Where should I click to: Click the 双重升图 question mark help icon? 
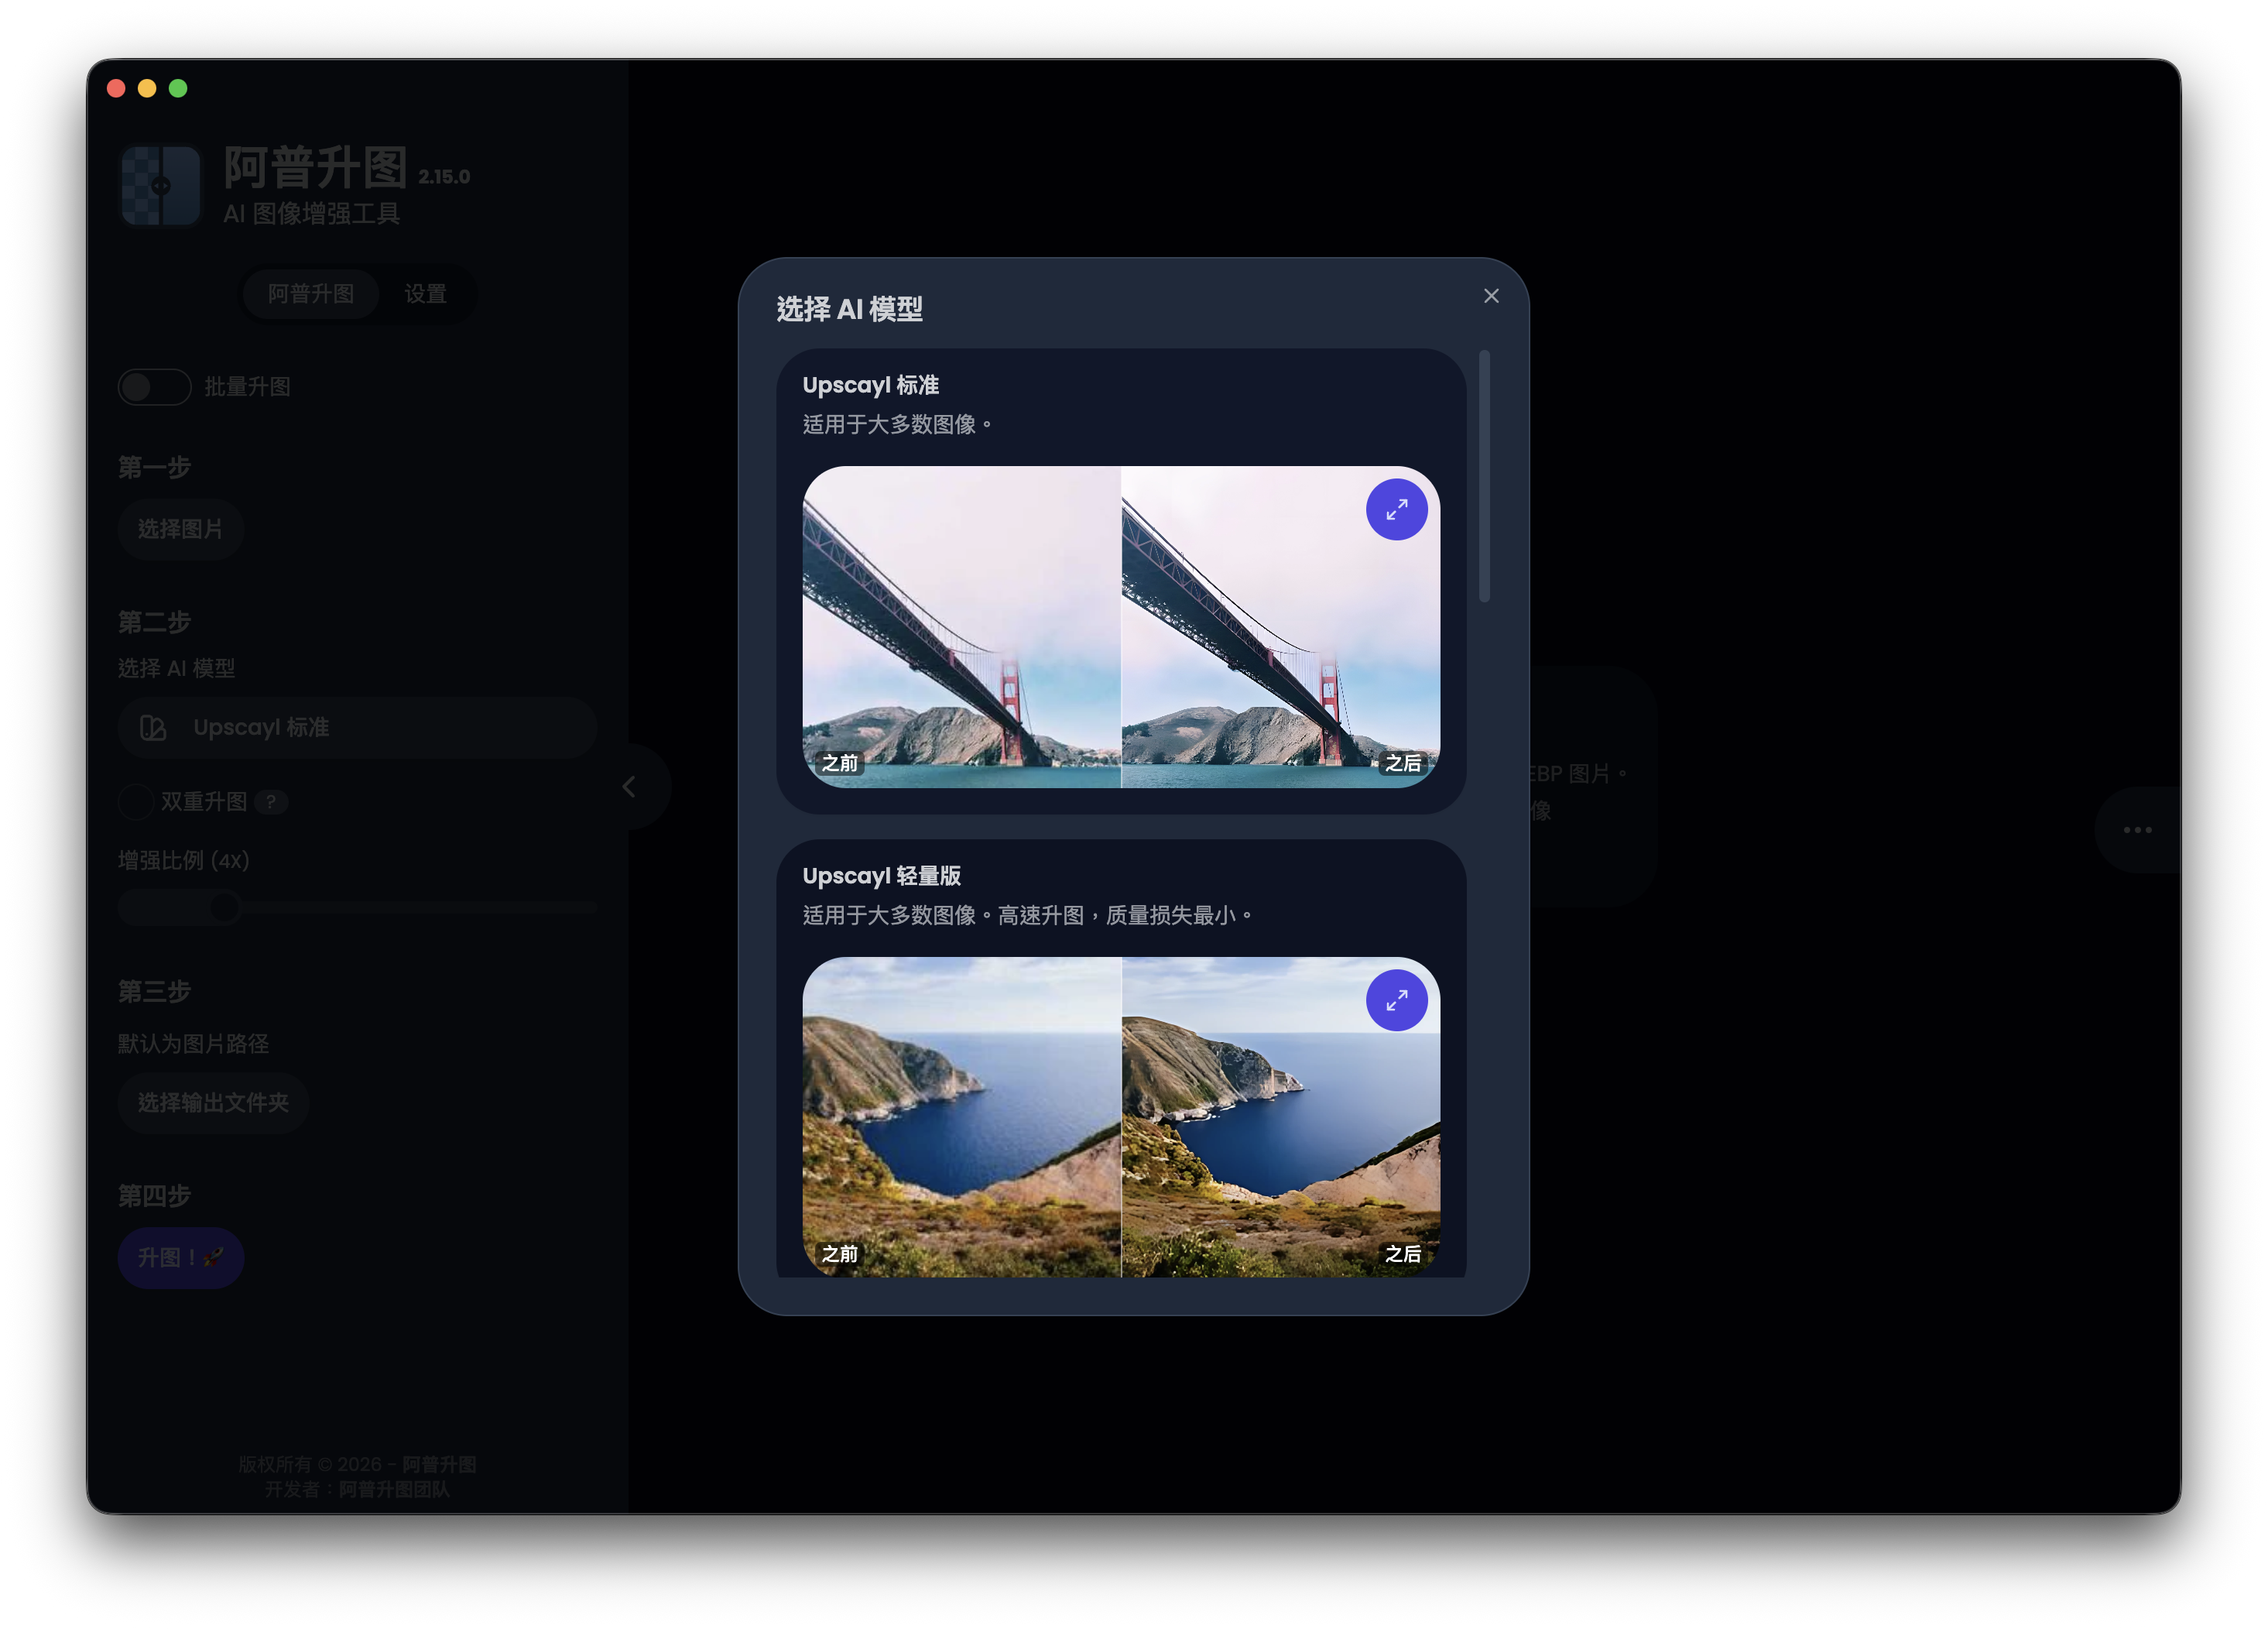coord(271,802)
